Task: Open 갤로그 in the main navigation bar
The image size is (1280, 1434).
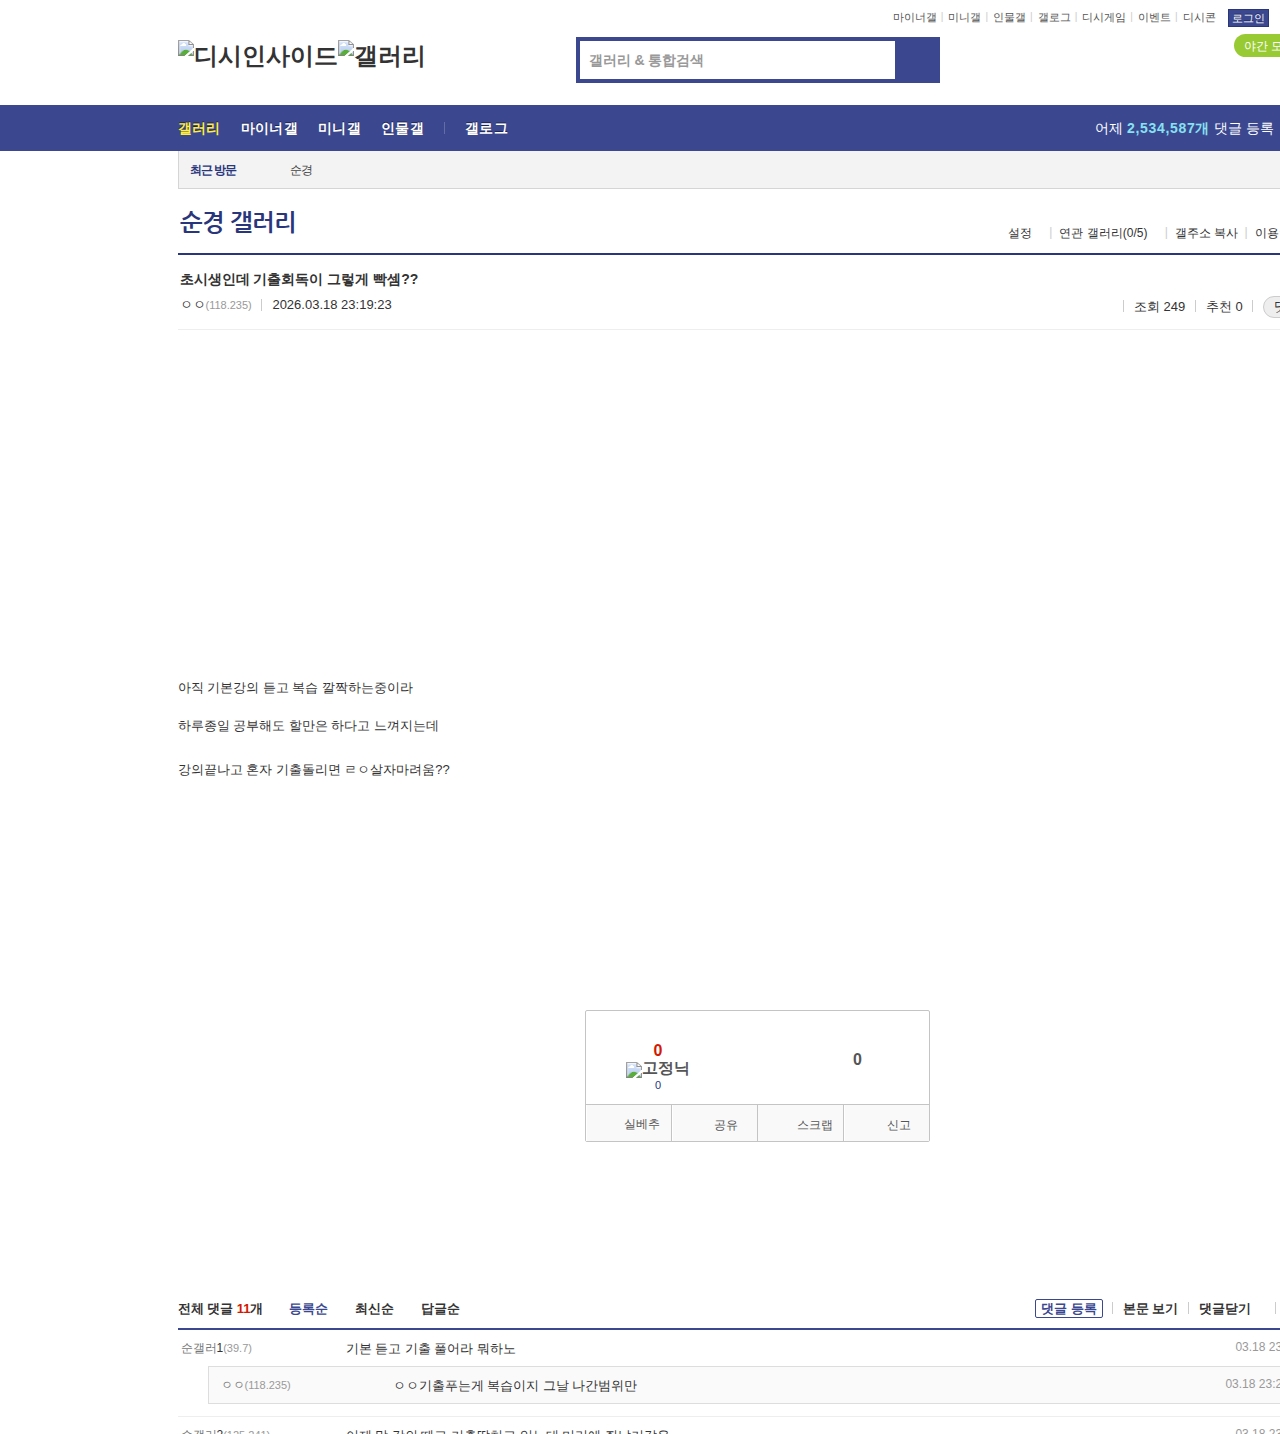Action: (x=486, y=129)
